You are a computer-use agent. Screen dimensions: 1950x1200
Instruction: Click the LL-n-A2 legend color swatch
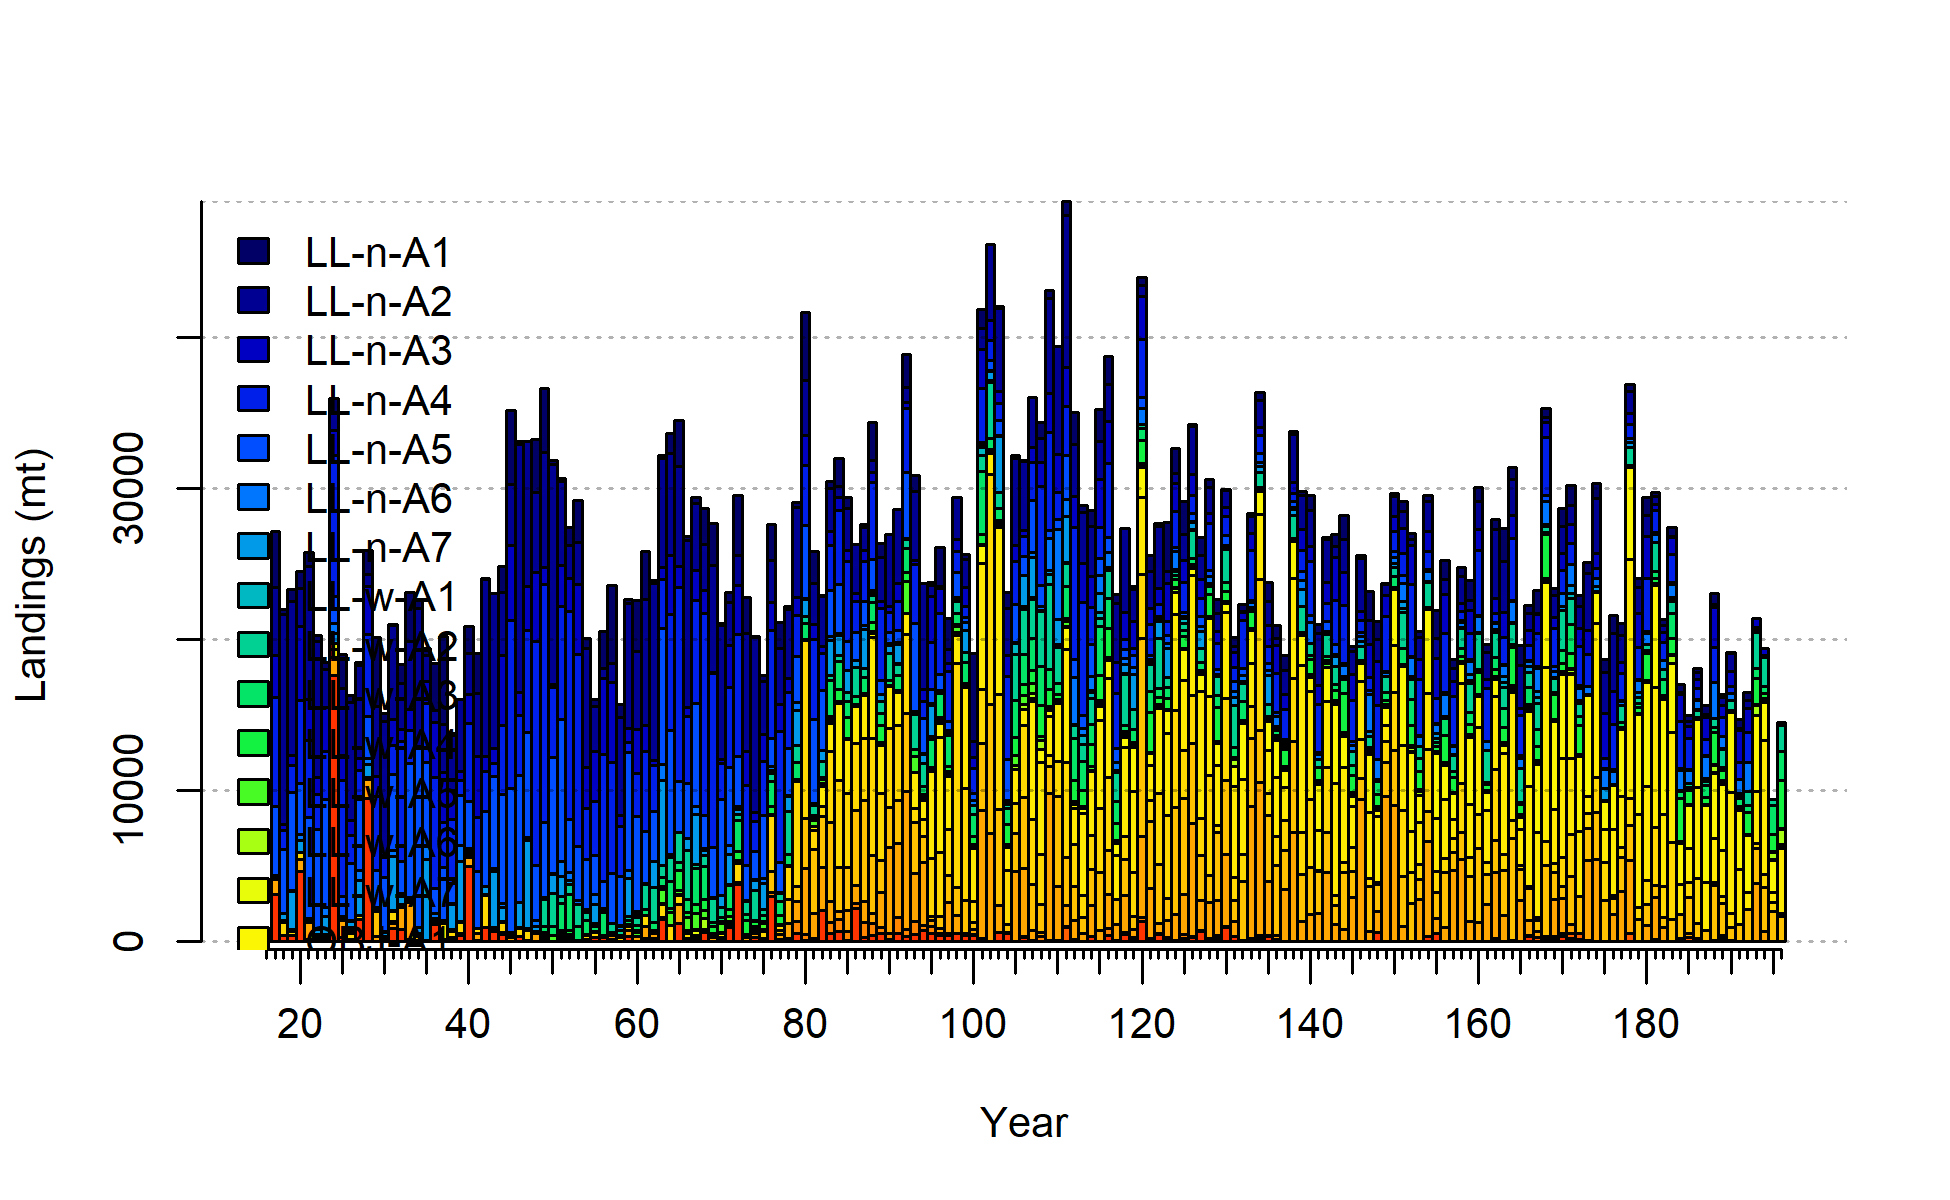[x=253, y=300]
